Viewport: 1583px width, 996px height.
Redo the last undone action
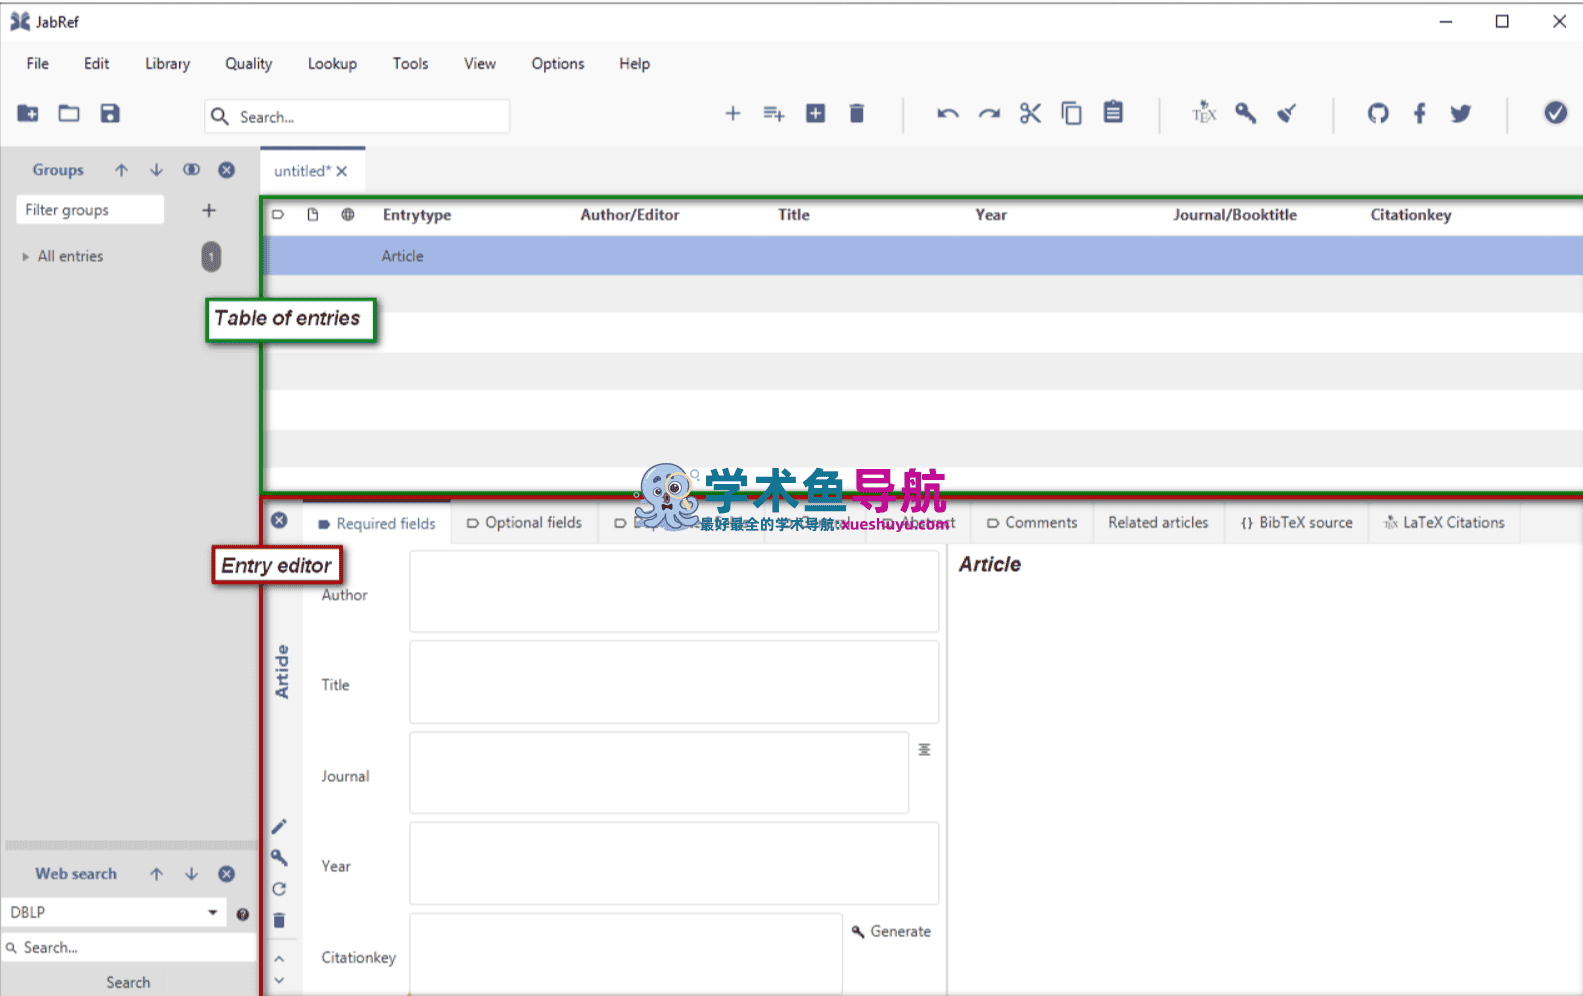[x=990, y=114]
